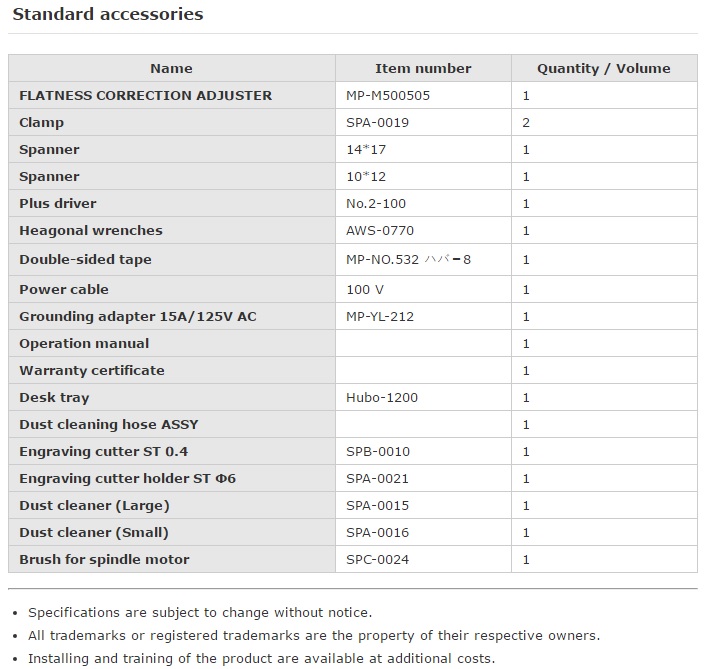Click item number SPA-0019

point(377,123)
